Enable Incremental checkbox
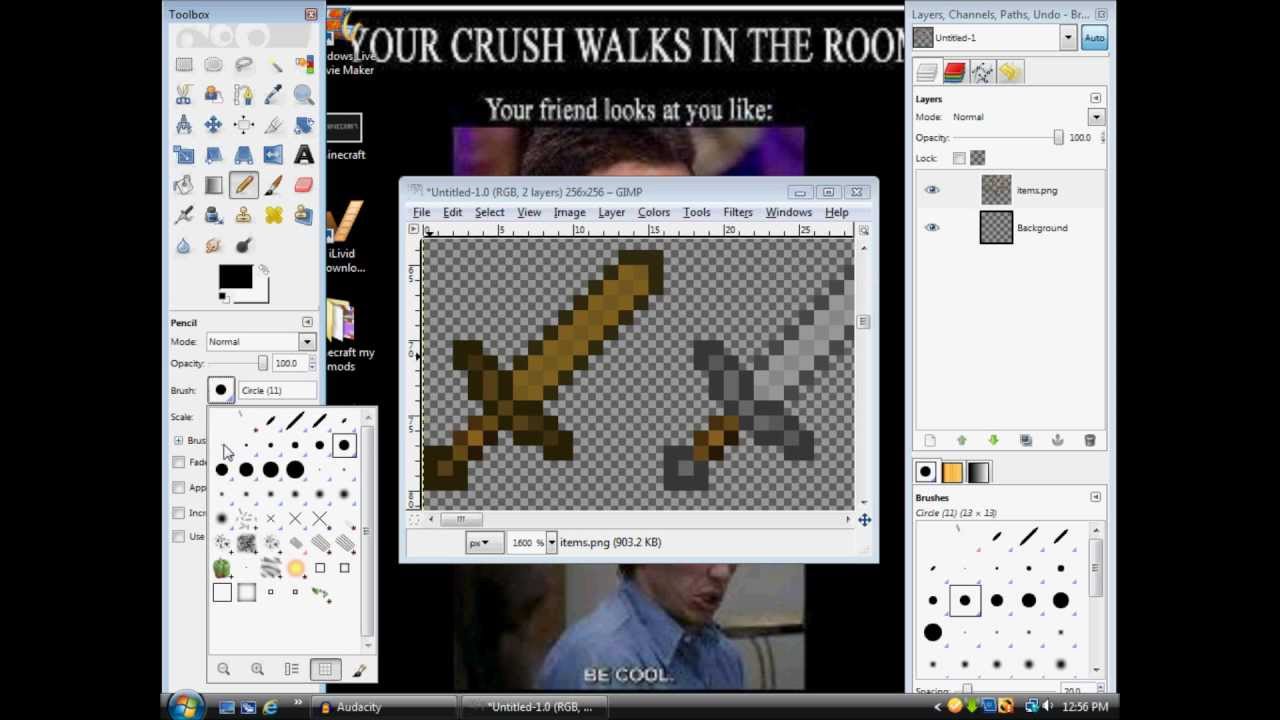The height and width of the screenshot is (720, 1280). click(178, 513)
